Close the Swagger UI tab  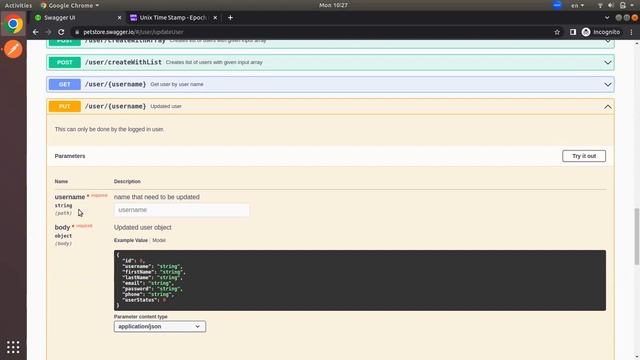click(119, 18)
